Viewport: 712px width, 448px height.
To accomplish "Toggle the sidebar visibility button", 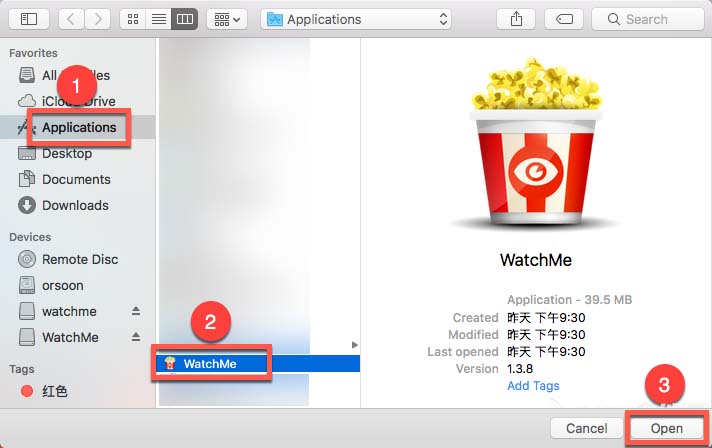I will click(29, 19).
